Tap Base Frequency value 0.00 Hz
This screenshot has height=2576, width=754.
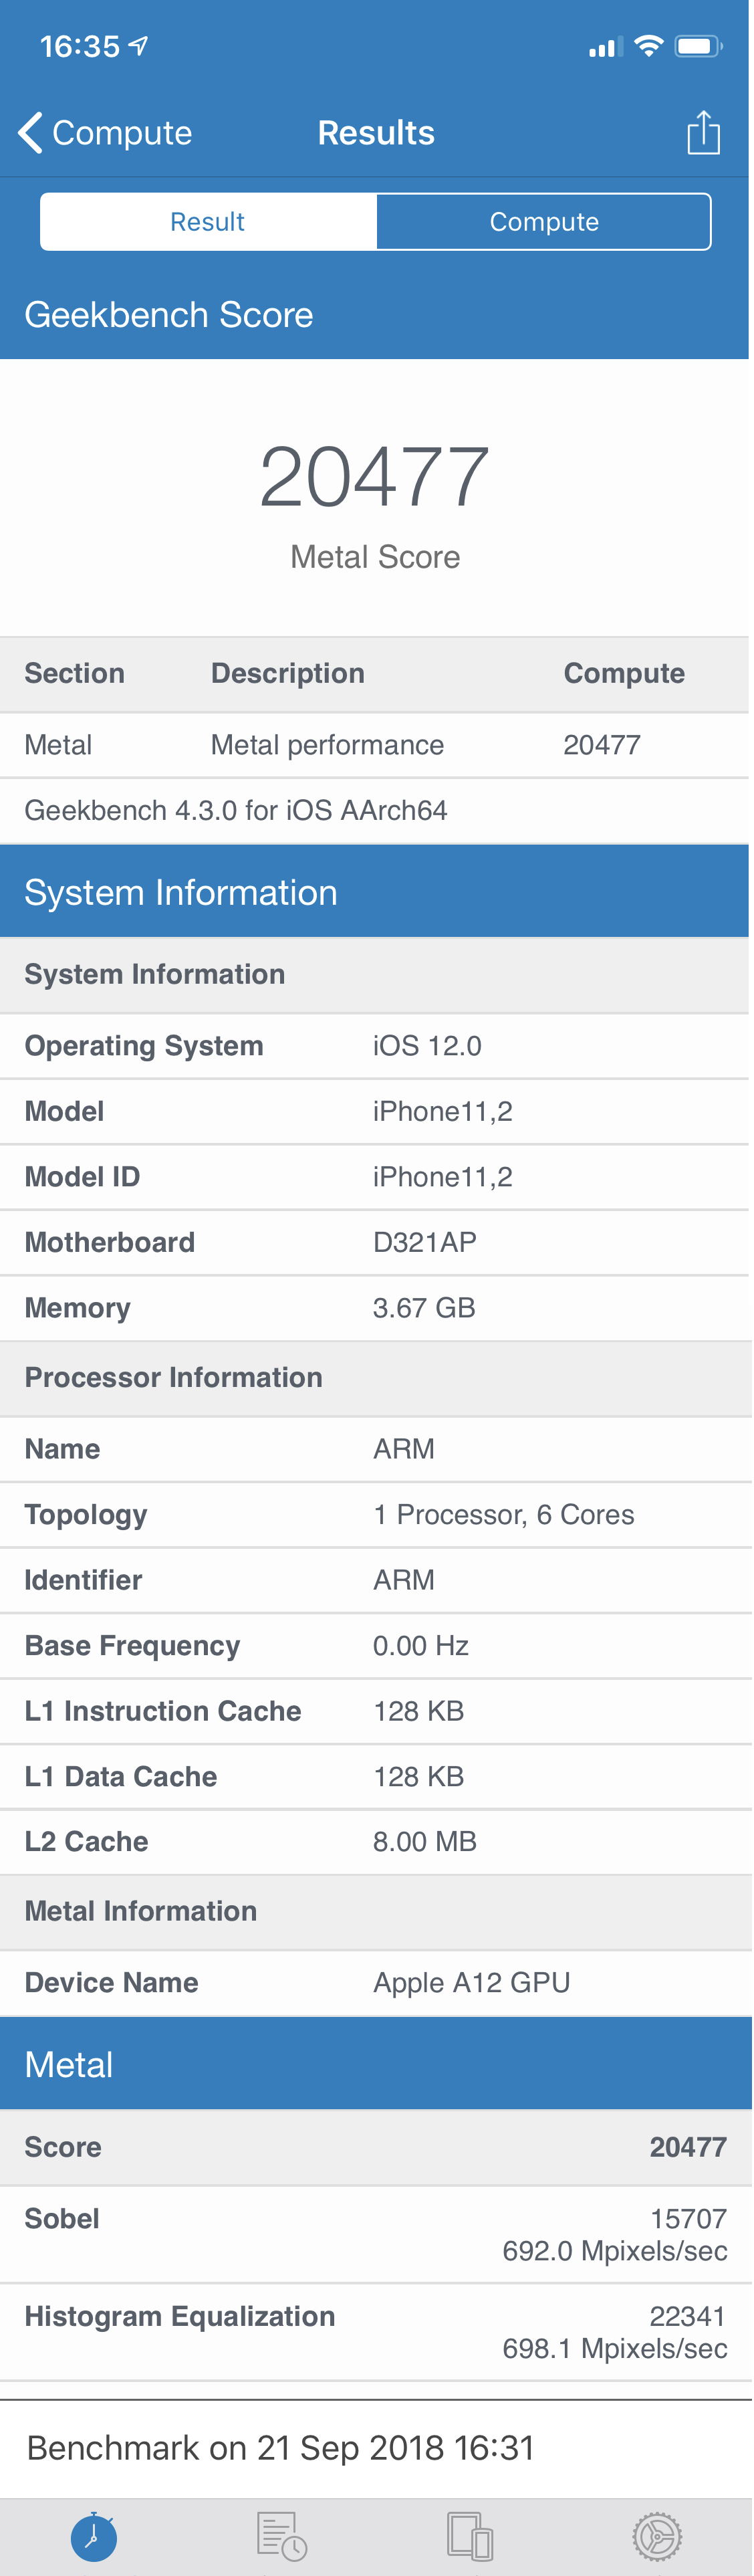tap(421, 1646)
